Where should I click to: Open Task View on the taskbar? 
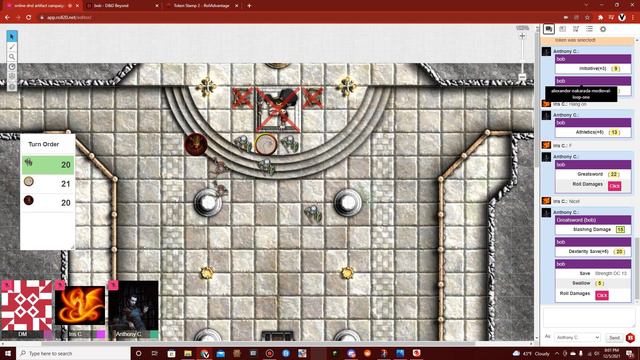coord(155,353)
